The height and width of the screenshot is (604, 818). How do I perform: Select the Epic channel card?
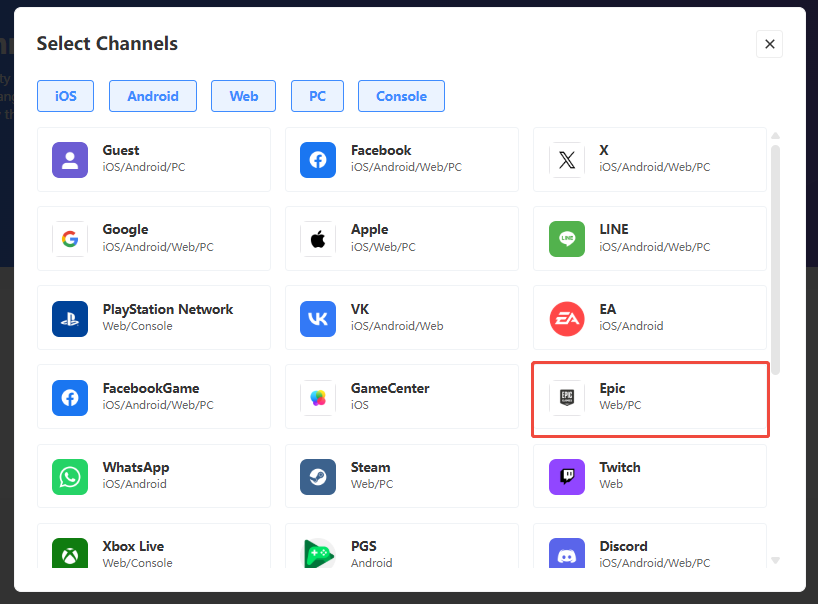click(x=650, y=399)
